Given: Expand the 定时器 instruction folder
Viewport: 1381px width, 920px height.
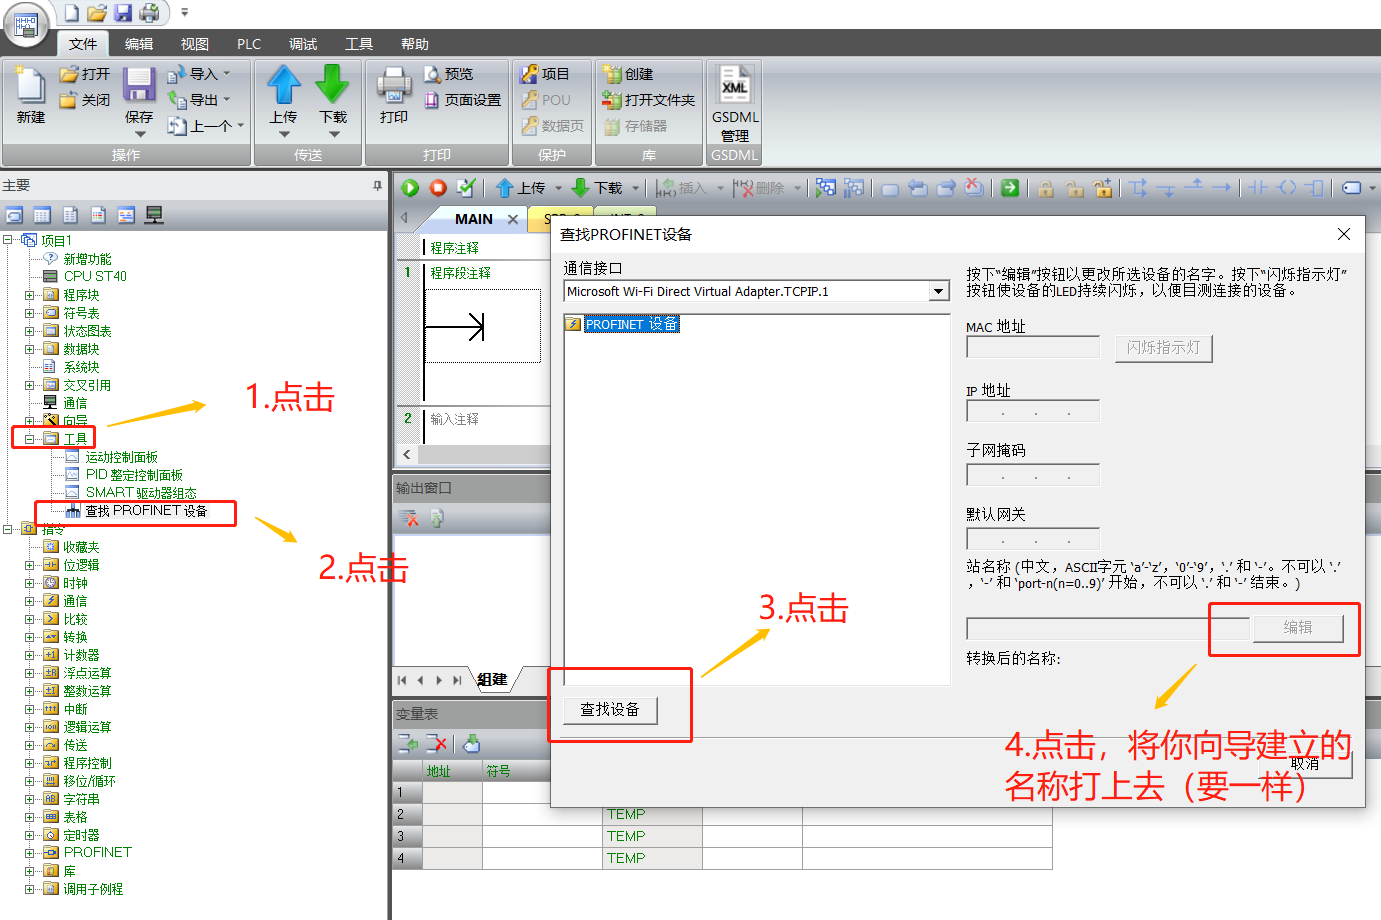Looking at the screenshot, I should tap(30, 835).
